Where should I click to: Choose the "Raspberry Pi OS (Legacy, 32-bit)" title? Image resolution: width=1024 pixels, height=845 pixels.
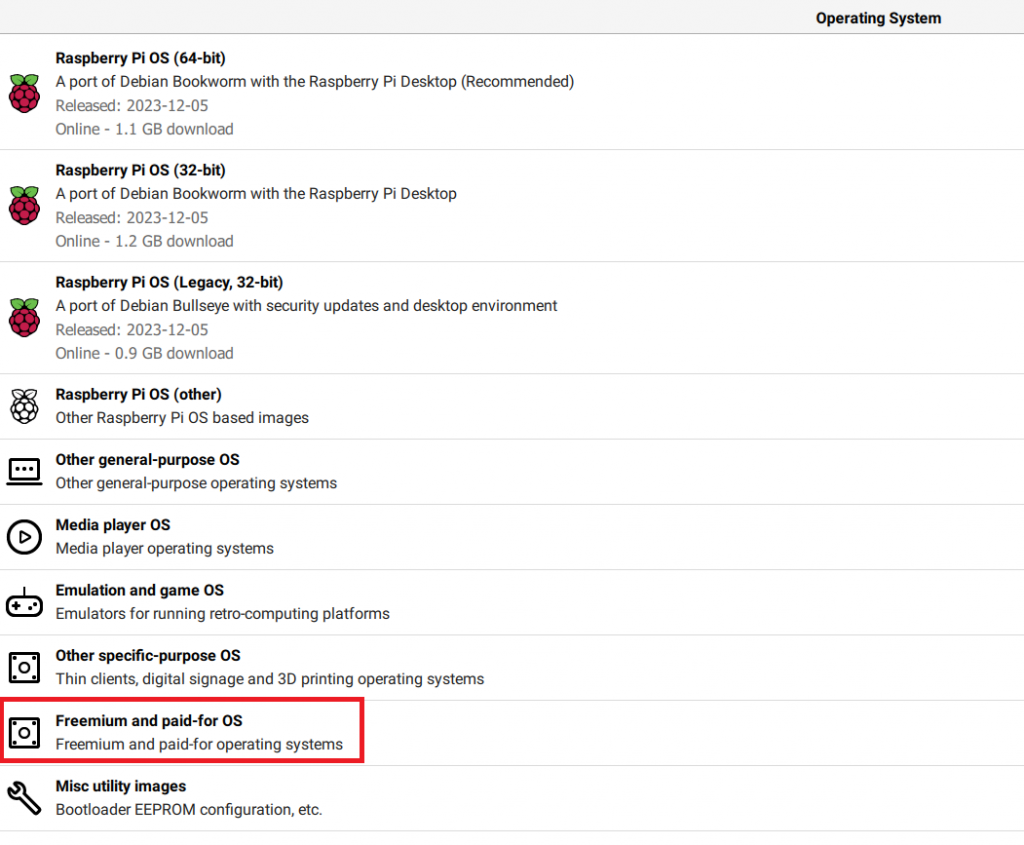tap(169, 282)
